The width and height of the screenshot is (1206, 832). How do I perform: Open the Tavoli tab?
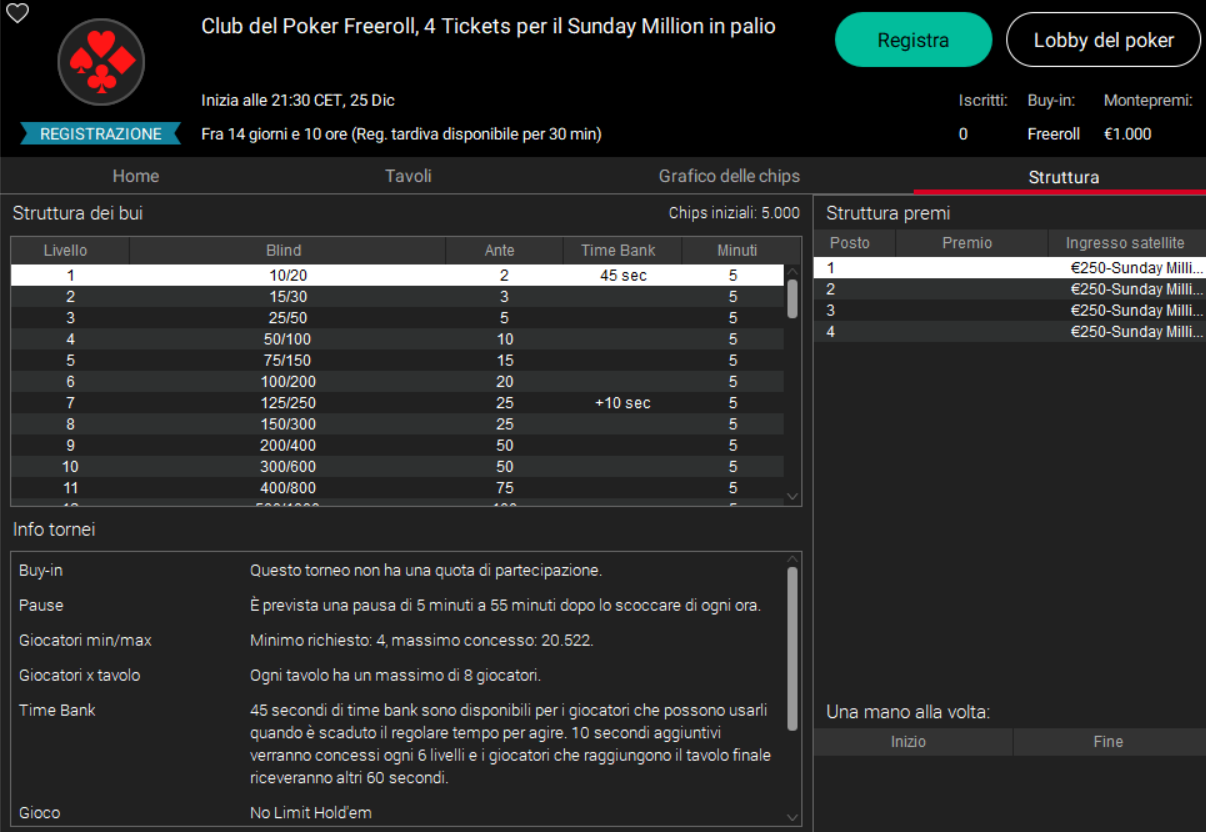(x=408, y=176)
